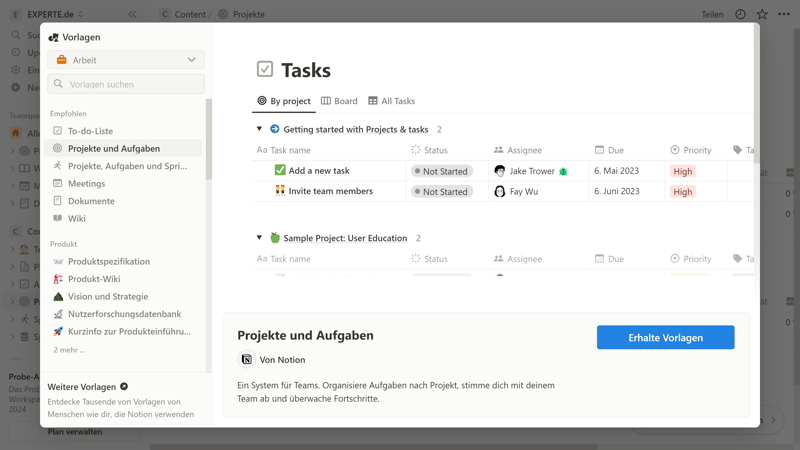Collapse the Getting started with Projects group

click(x=259, y=129)
